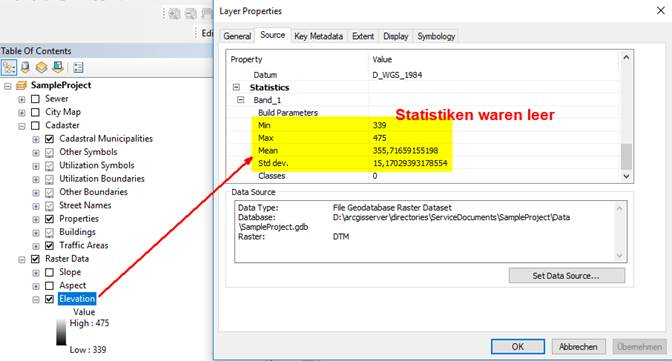
Task: Confirm with the OK button
Action: click(x=518, y=346)
